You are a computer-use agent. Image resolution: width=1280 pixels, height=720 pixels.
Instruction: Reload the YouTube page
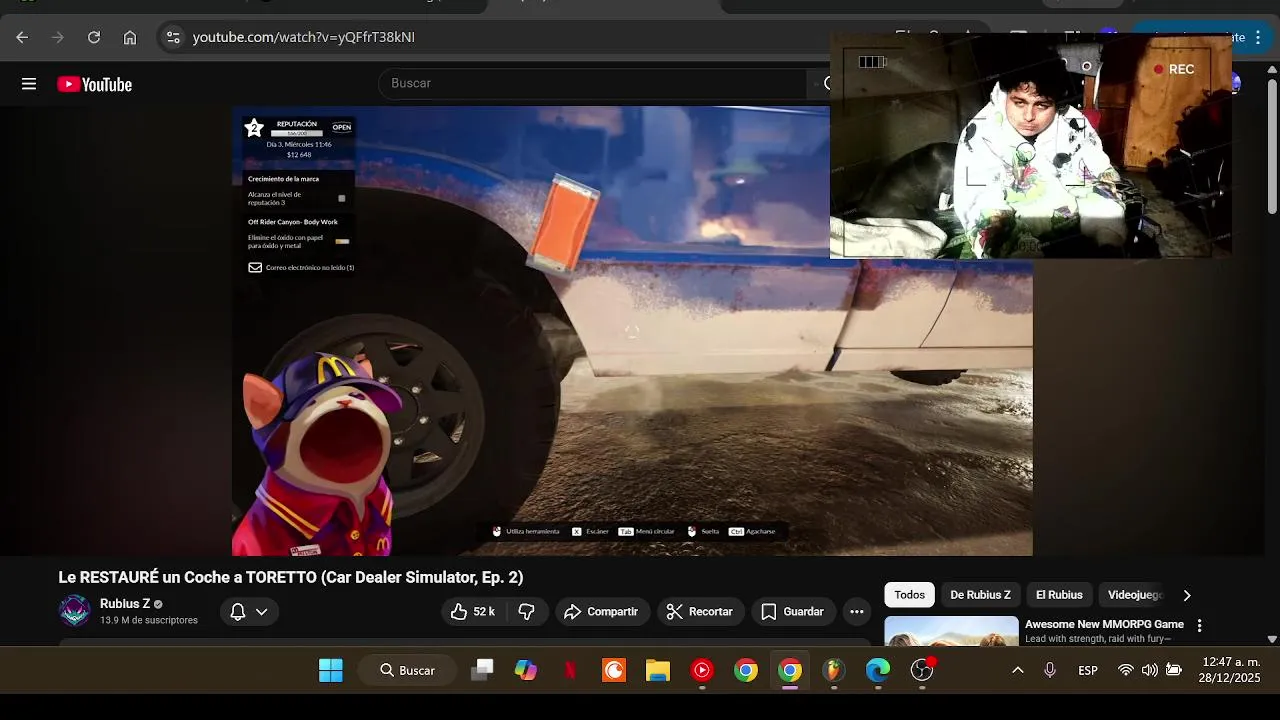[x=94, y=37]
